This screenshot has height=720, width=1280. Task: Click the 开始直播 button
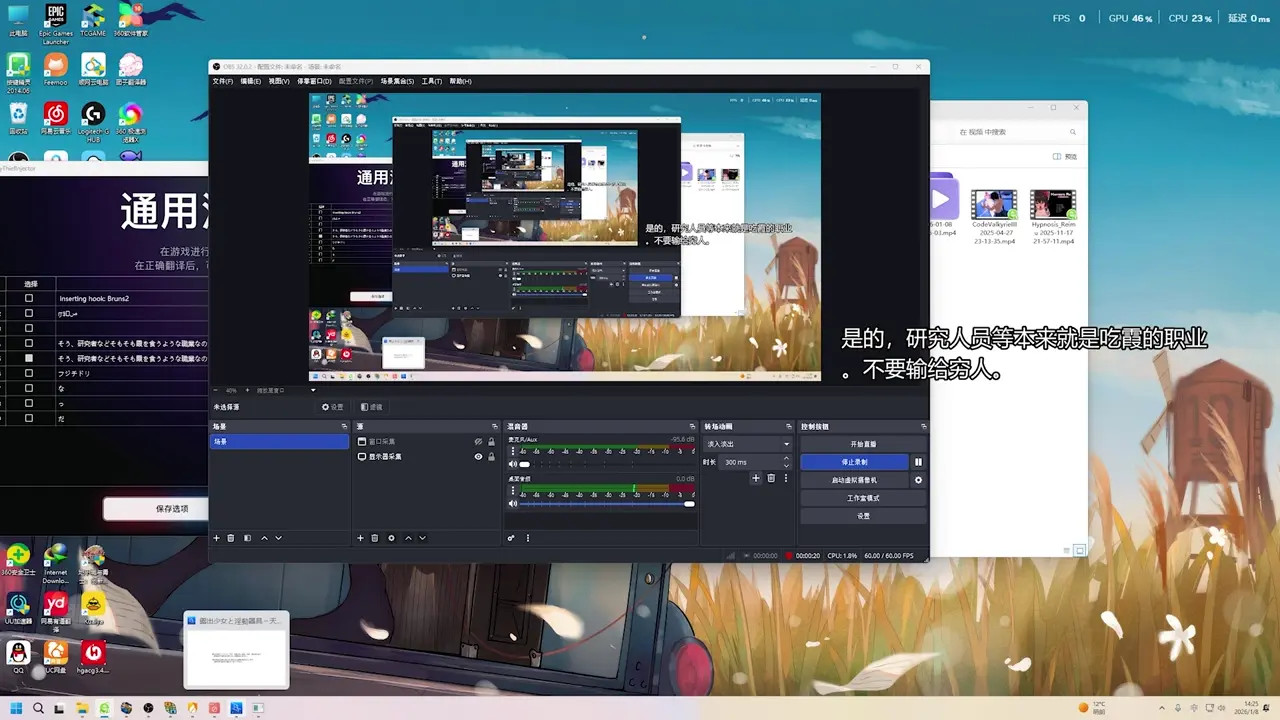[863, 444]
